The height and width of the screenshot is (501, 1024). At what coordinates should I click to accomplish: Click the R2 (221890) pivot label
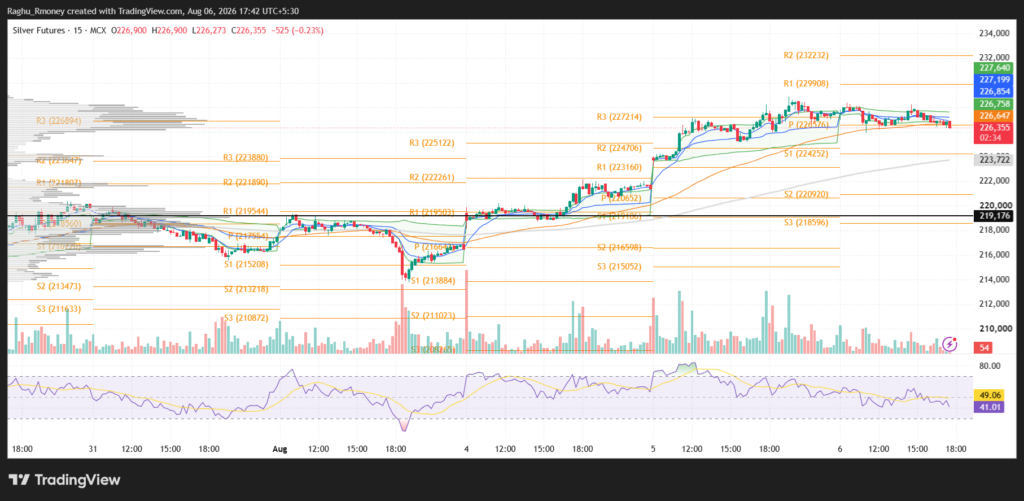246,182
